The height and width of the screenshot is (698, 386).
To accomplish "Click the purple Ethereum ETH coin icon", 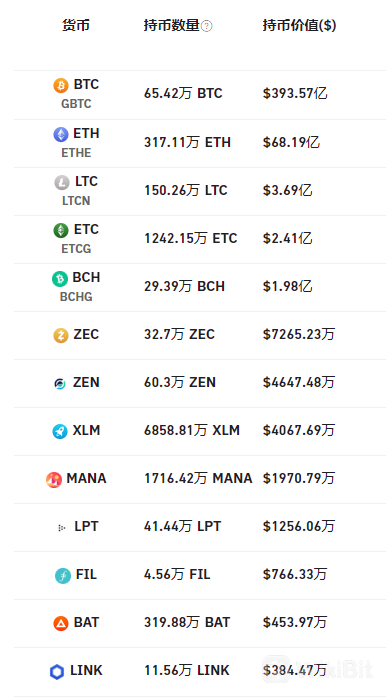I will (61, 134).
